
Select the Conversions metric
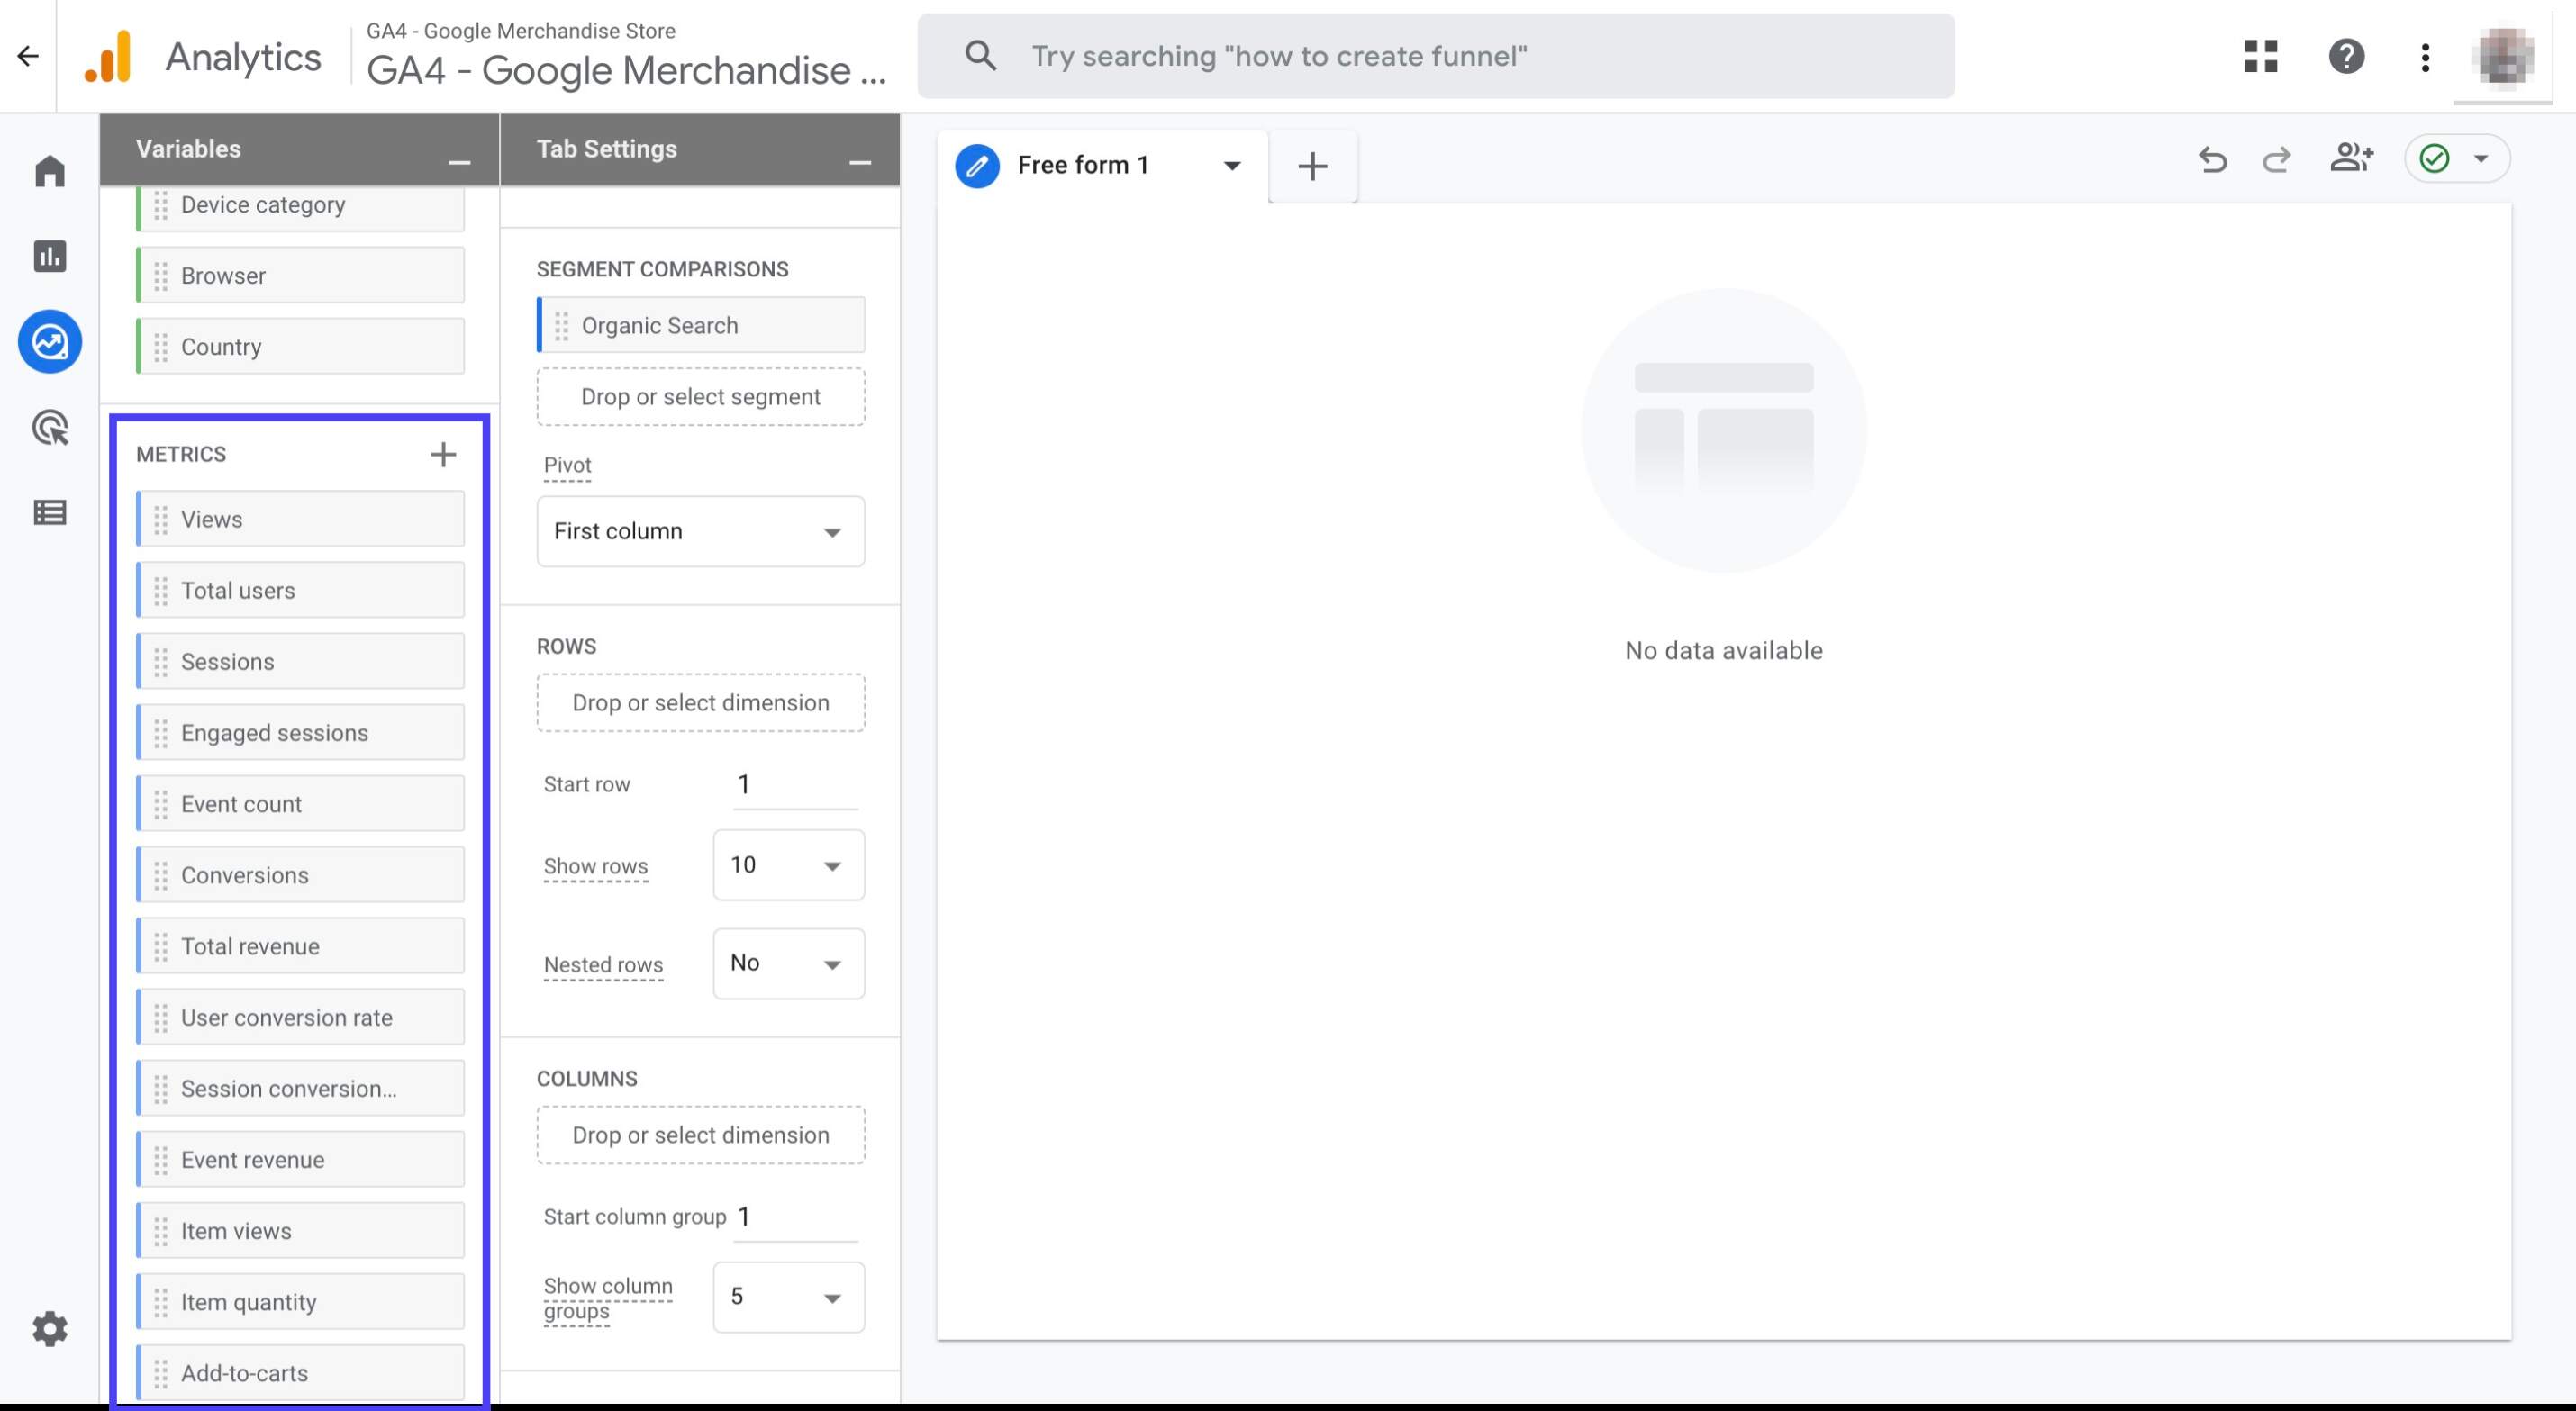click(300, 875)
